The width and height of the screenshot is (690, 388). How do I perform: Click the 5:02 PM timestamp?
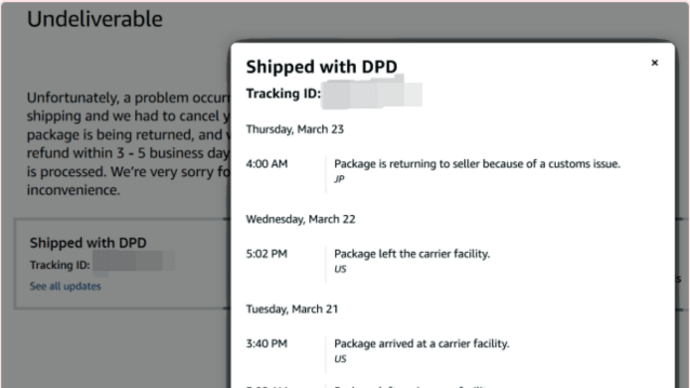(x=267, y=254)
